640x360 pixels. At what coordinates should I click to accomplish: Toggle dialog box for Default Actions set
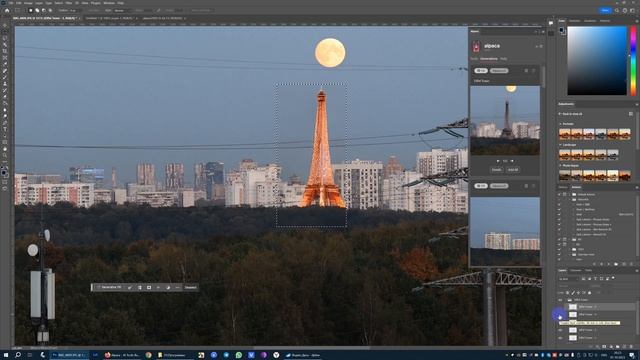tap(565, 195)
